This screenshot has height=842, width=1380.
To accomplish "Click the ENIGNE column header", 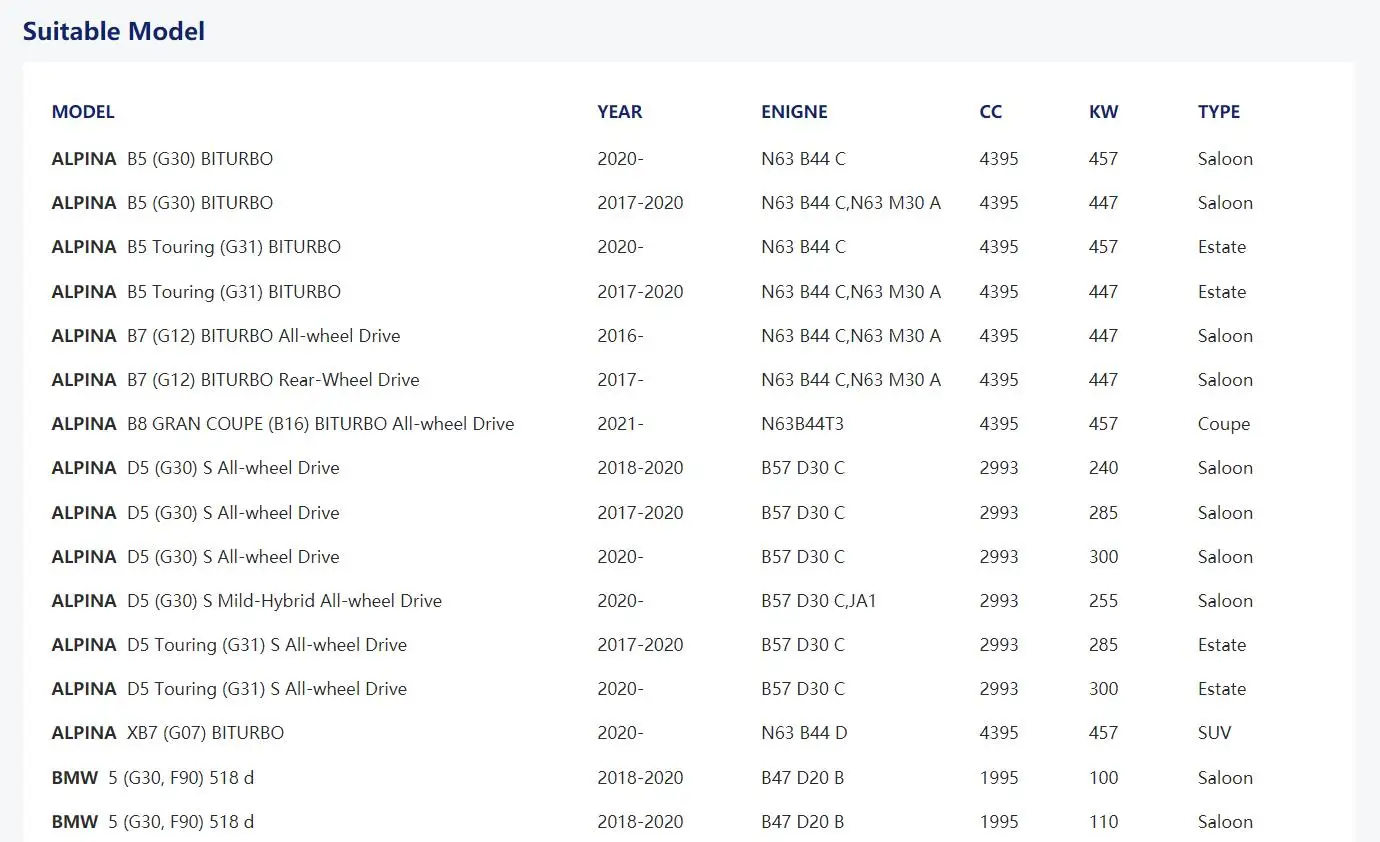I will click(794, 112).
